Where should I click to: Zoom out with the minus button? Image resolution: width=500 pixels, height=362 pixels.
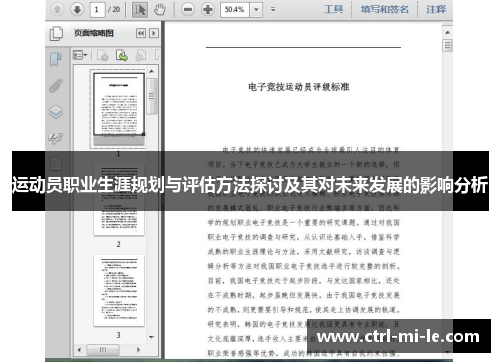188,9
